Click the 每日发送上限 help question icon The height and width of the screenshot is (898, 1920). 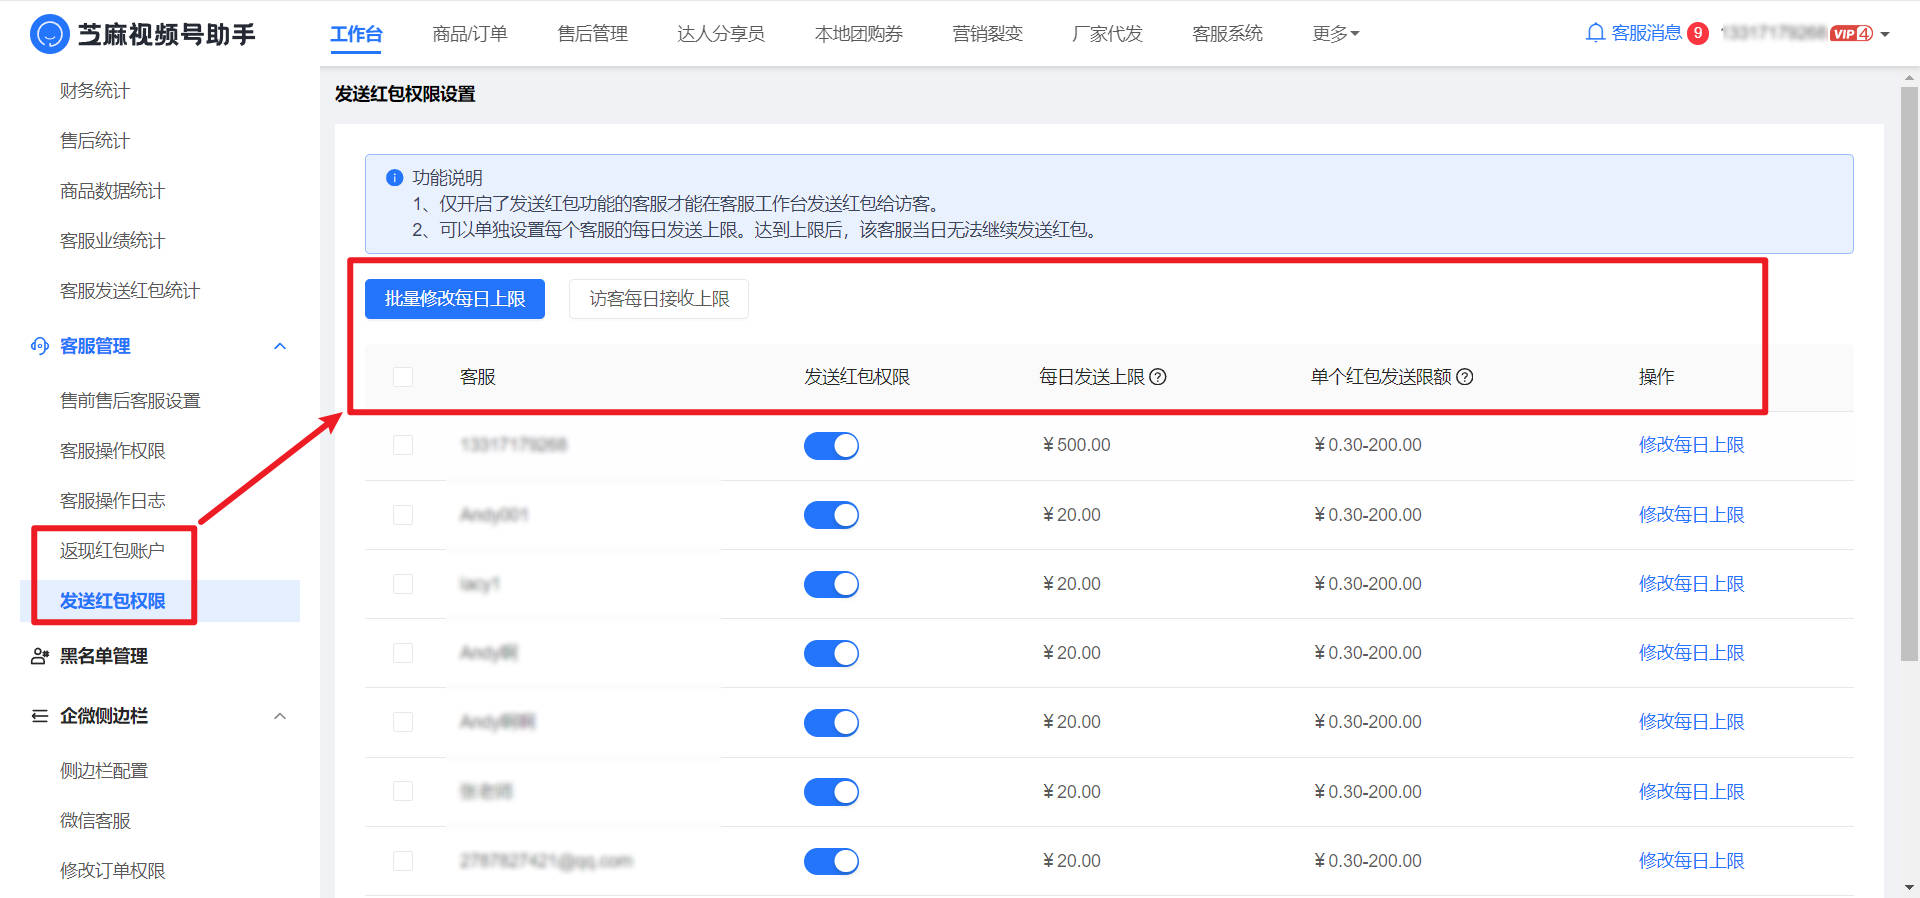pyautogui.click(x=1158, y=377)
